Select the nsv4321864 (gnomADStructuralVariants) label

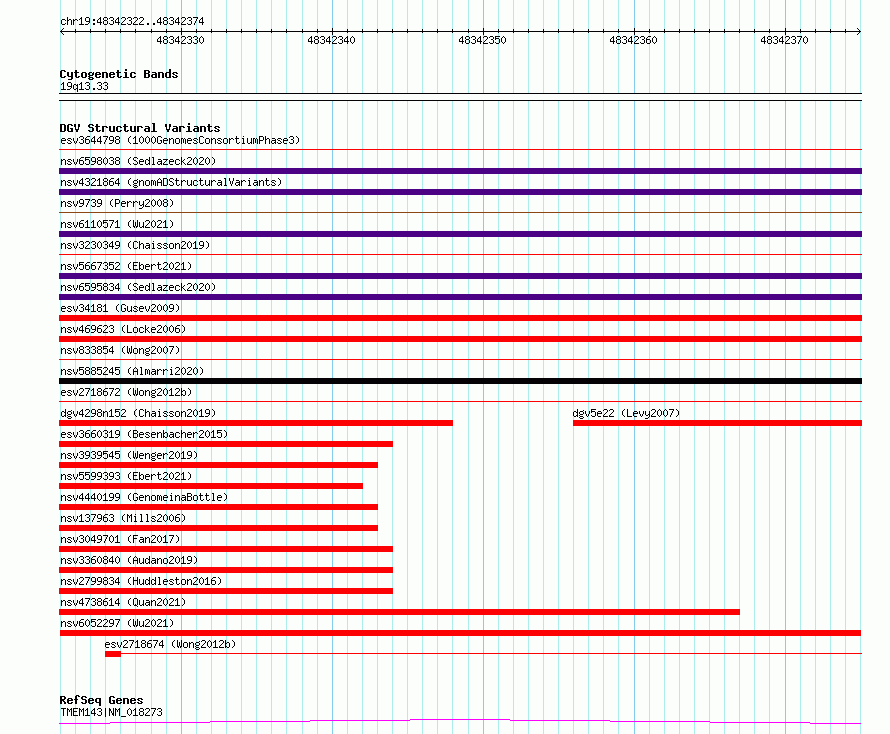(x=171, y=182)
